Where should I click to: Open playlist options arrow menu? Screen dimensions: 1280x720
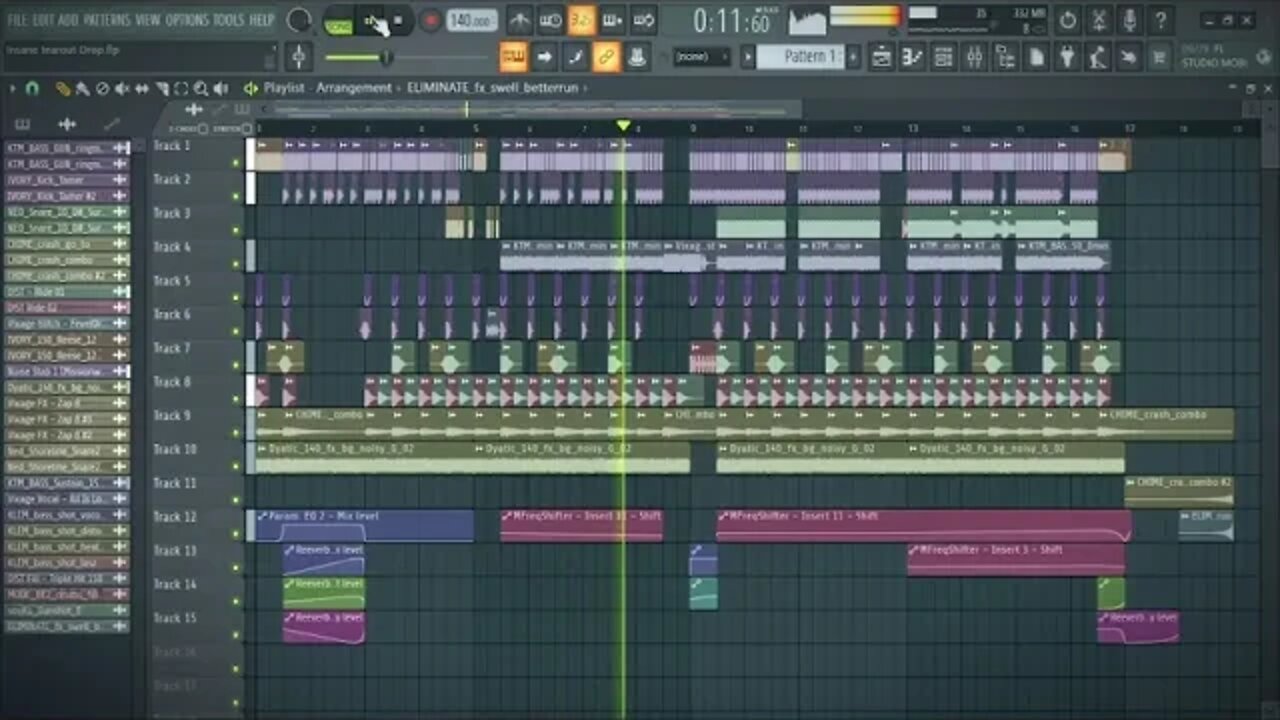pyautogui.click(x=13, y=88)
